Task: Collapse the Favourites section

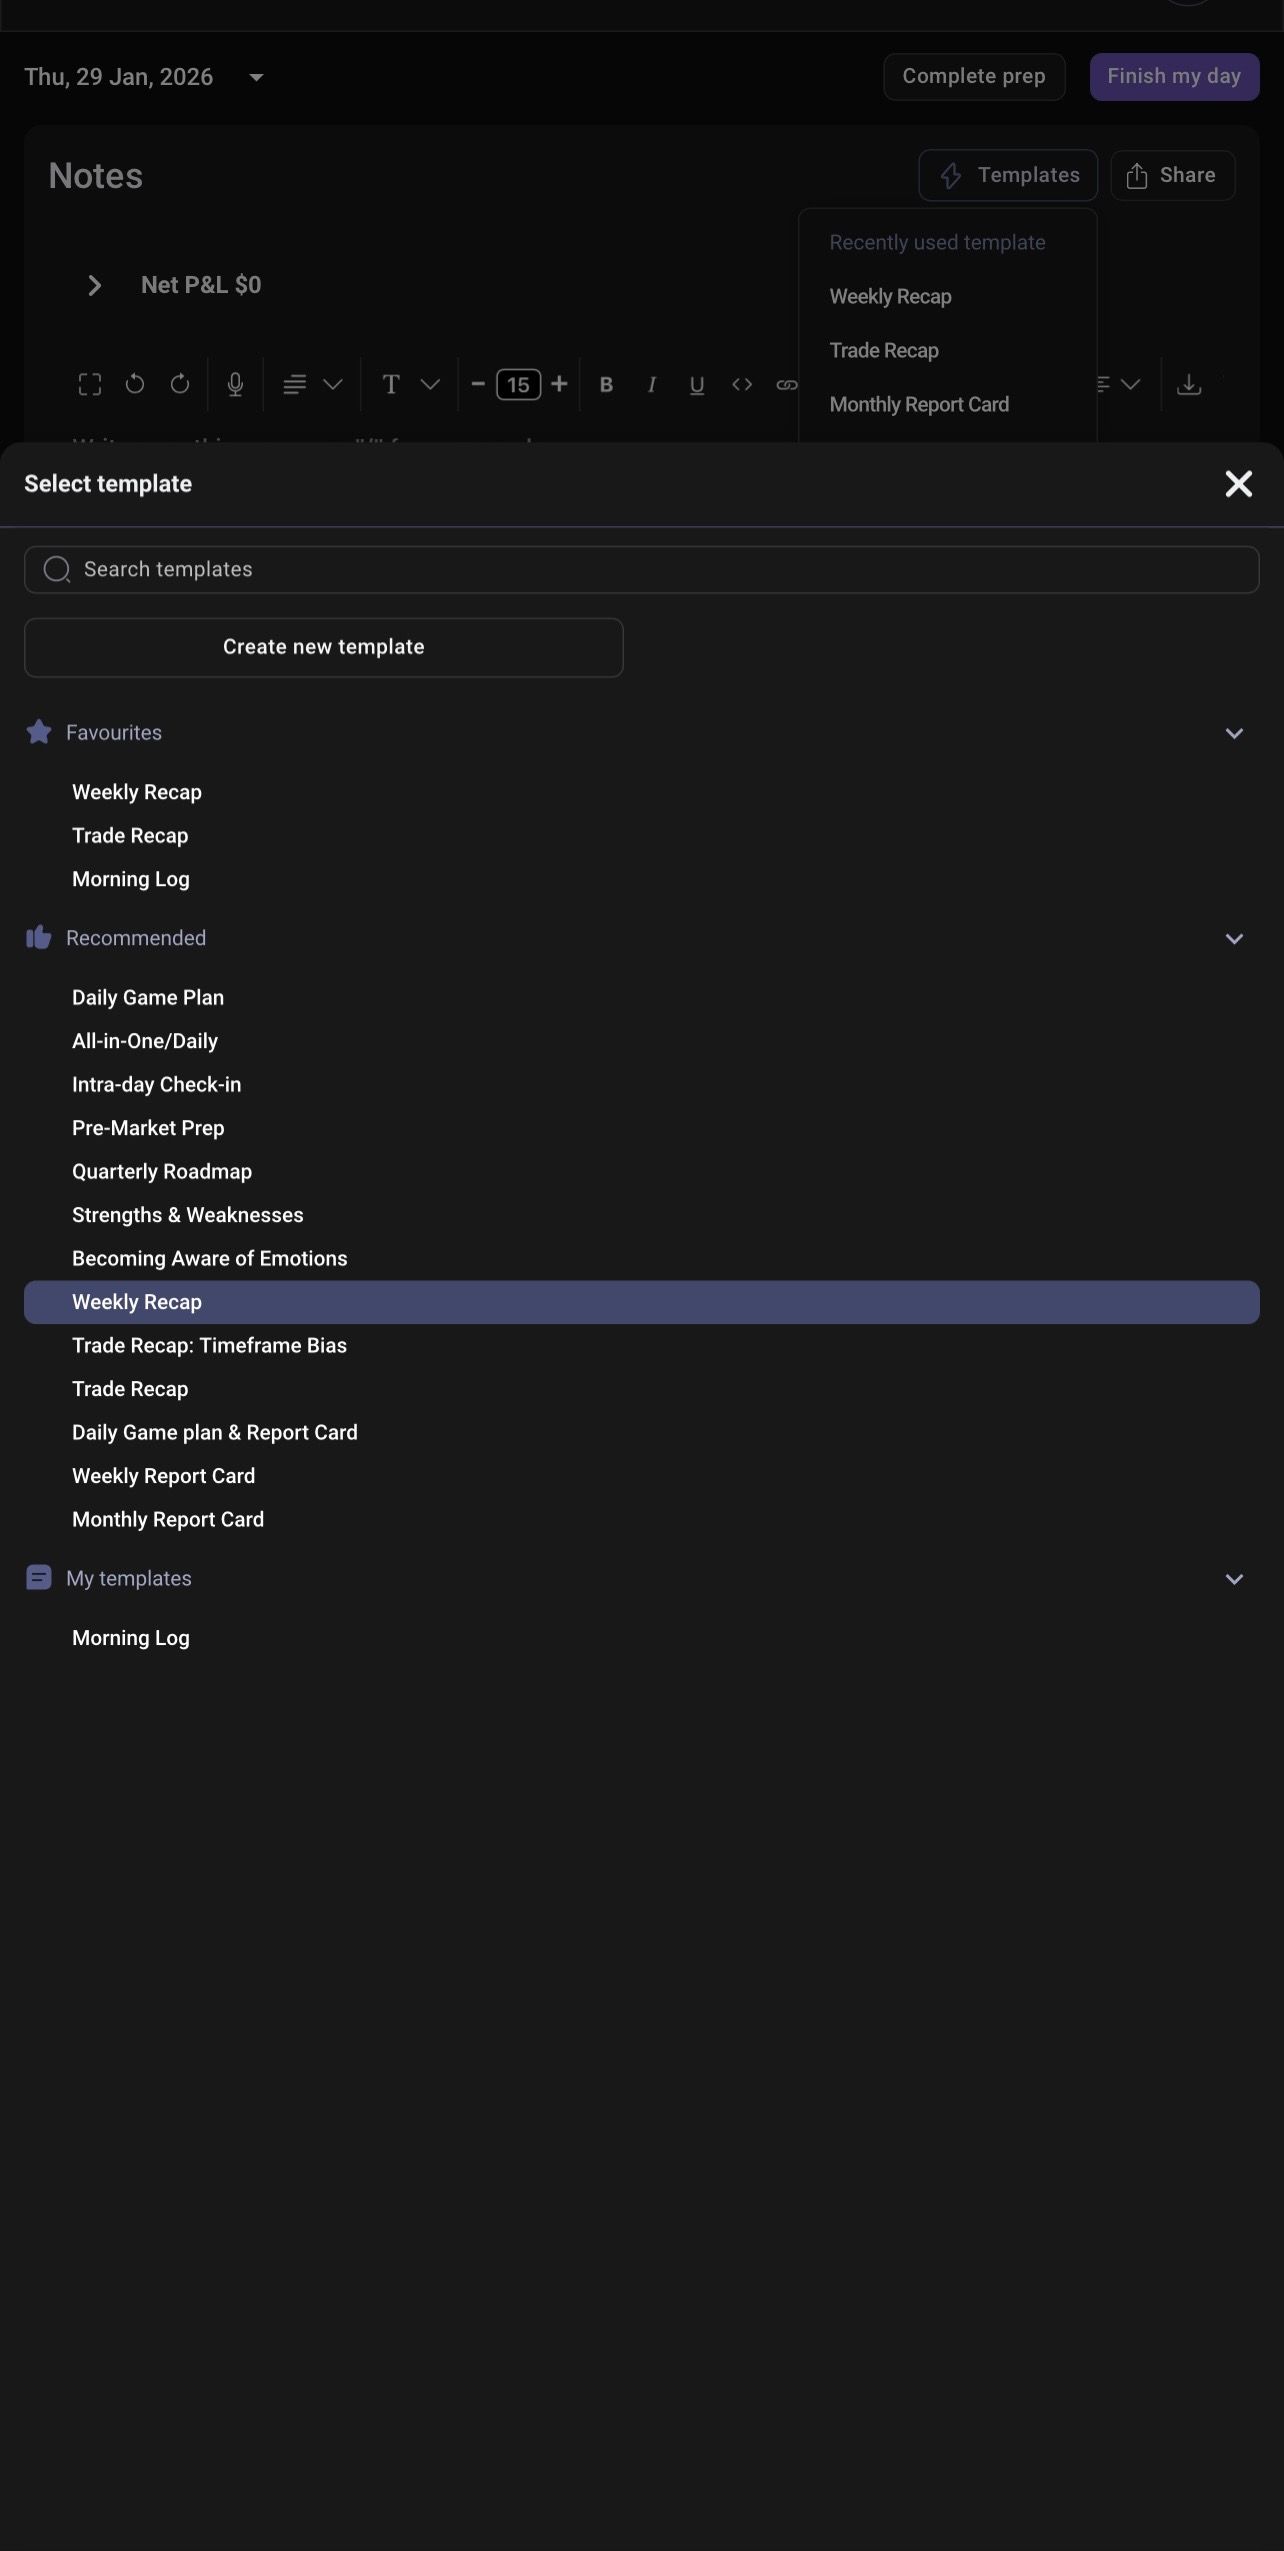Action: click(x=1234, y=733)
